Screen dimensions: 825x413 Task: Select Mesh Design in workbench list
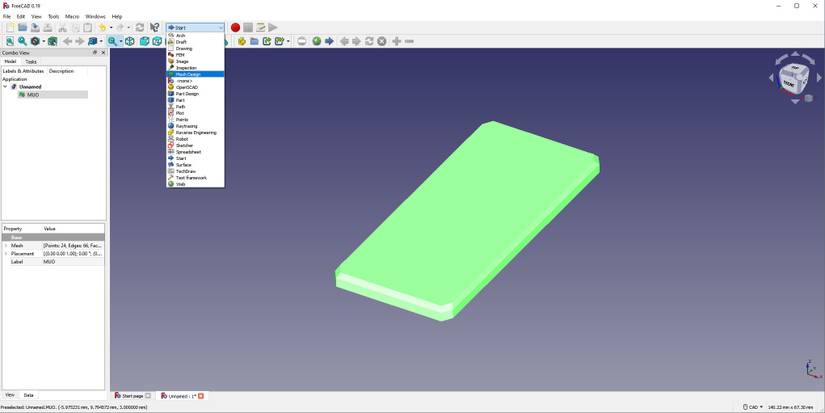(195, 74)
